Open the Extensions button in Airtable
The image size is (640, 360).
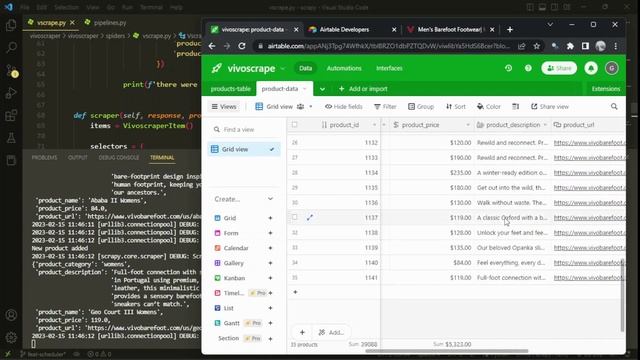click(x=606, y=89)
